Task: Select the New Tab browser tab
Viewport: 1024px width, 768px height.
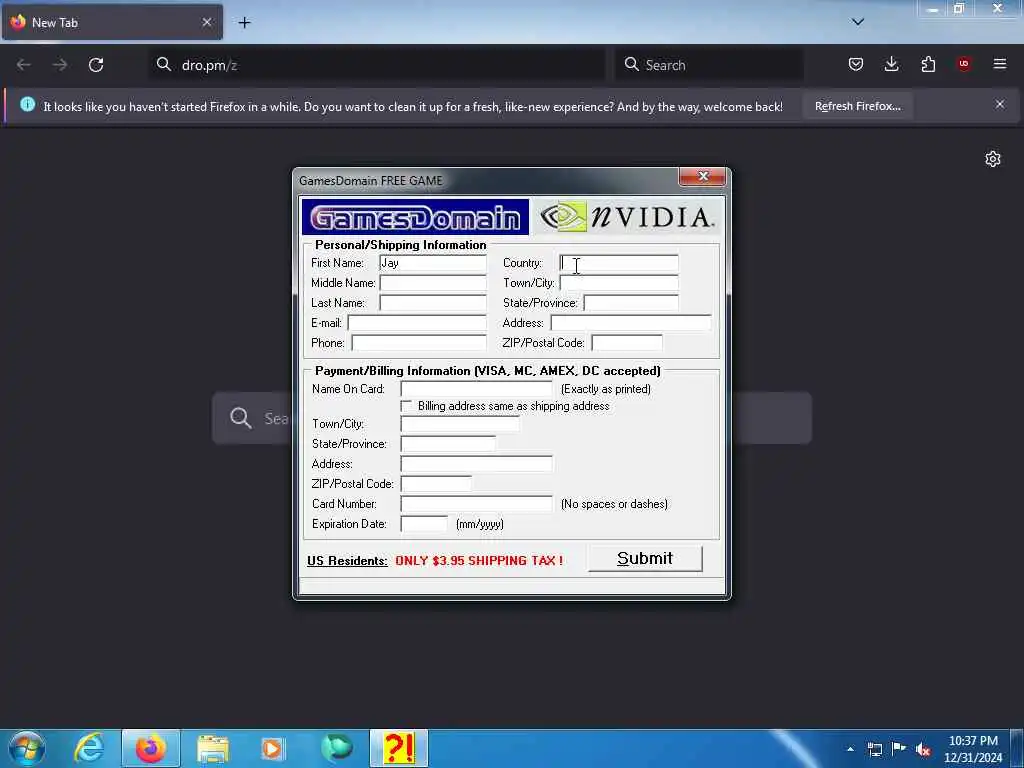Action: (112, 22)
